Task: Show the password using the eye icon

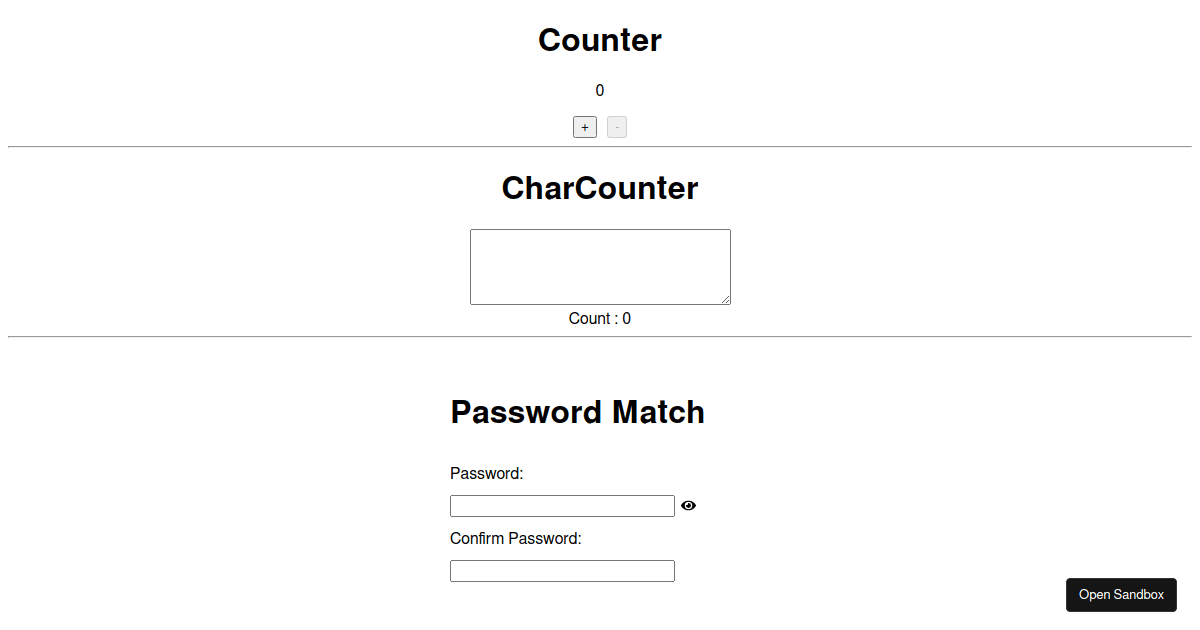Action: click(688, 506)
